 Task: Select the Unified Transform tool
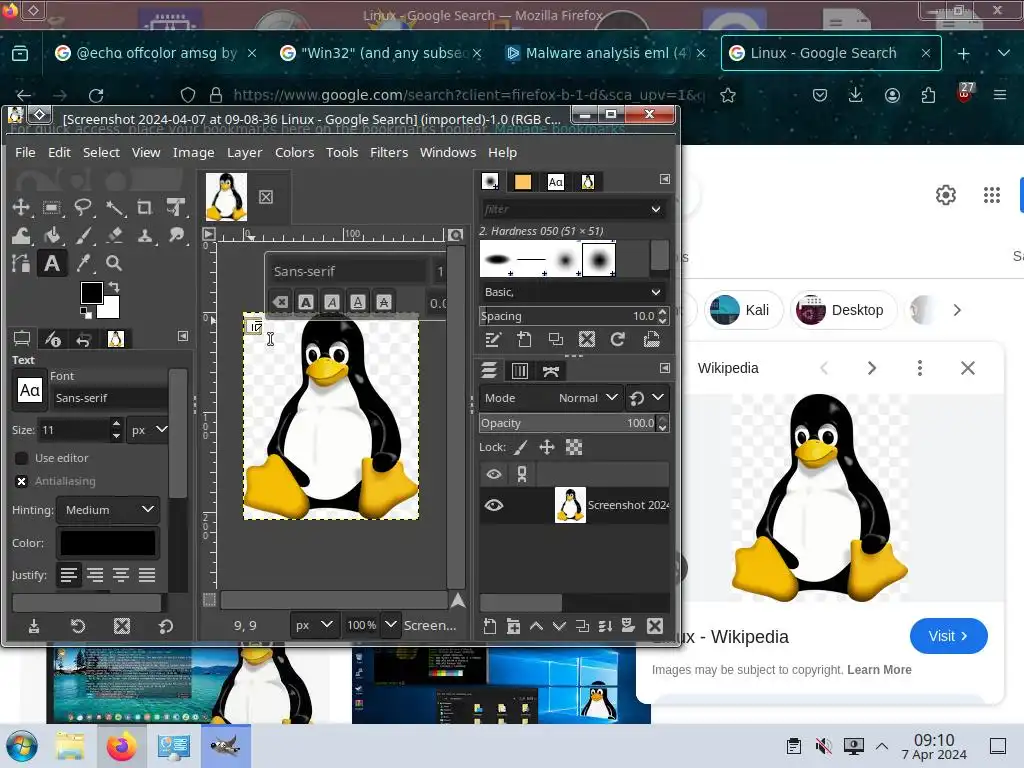tap(175, 208)
